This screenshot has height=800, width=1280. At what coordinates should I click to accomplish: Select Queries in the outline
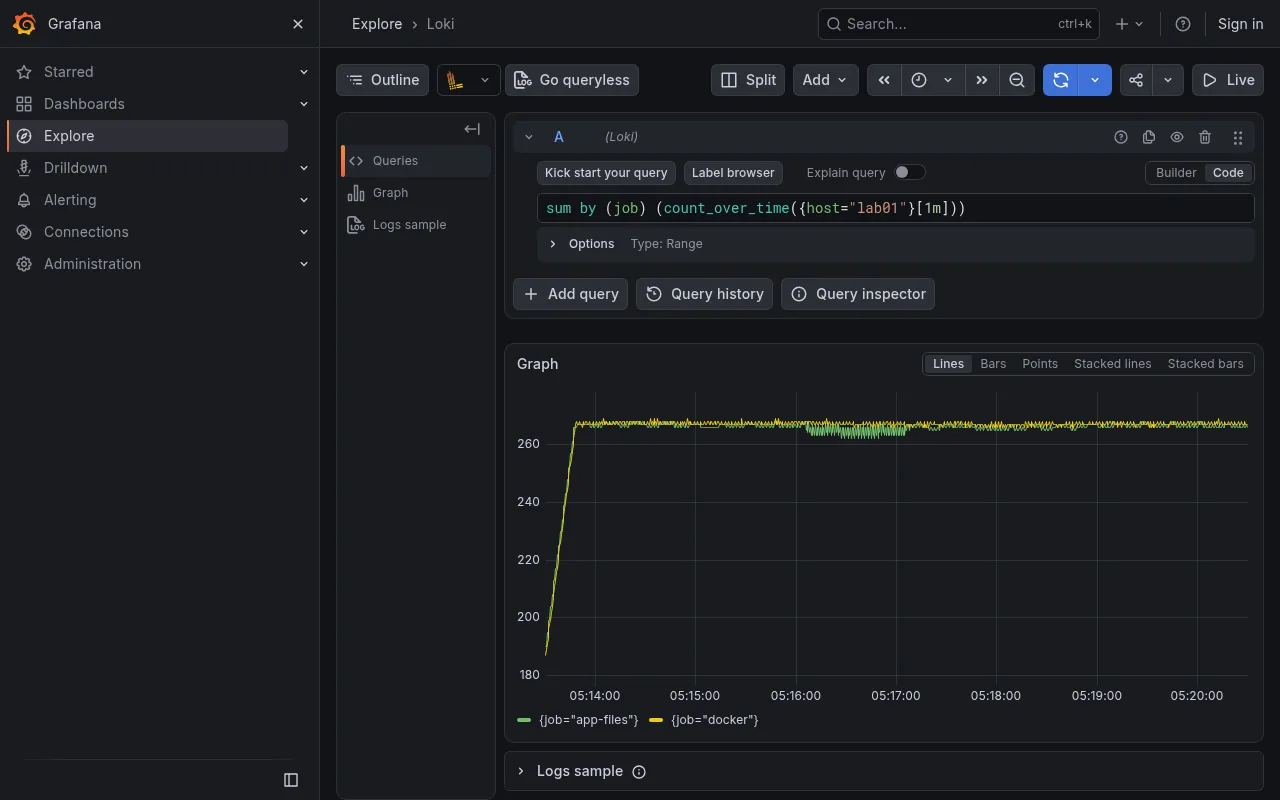click(416, 161)
